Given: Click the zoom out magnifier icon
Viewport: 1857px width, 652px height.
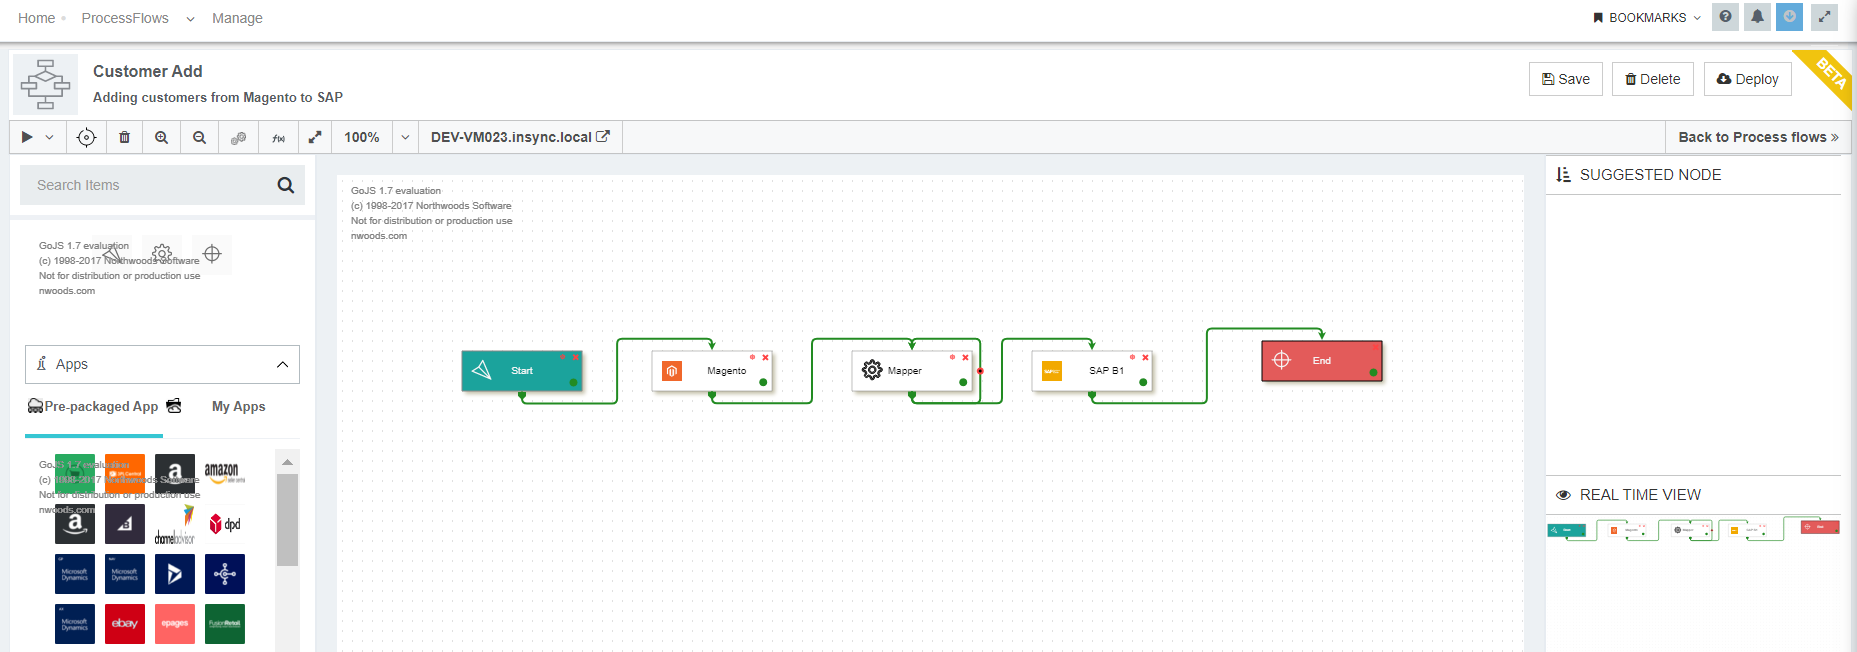Looking at the screenshot, I should click(x=199, y=137).
